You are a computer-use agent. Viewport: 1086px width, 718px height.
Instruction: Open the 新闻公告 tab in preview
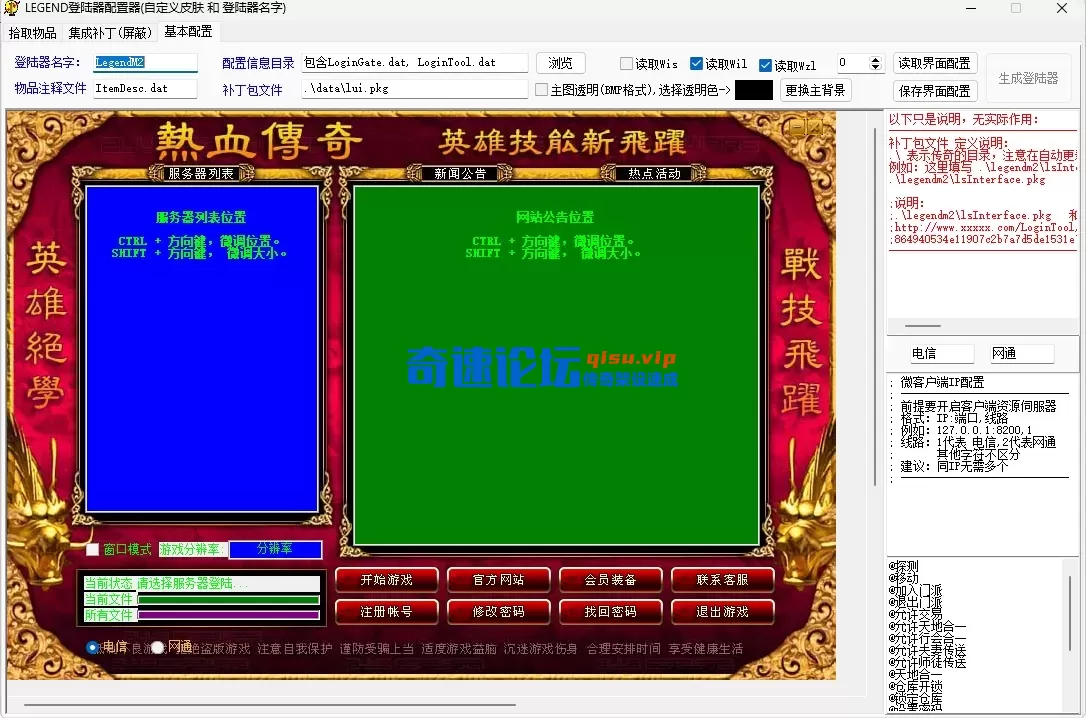coord(460,173)
